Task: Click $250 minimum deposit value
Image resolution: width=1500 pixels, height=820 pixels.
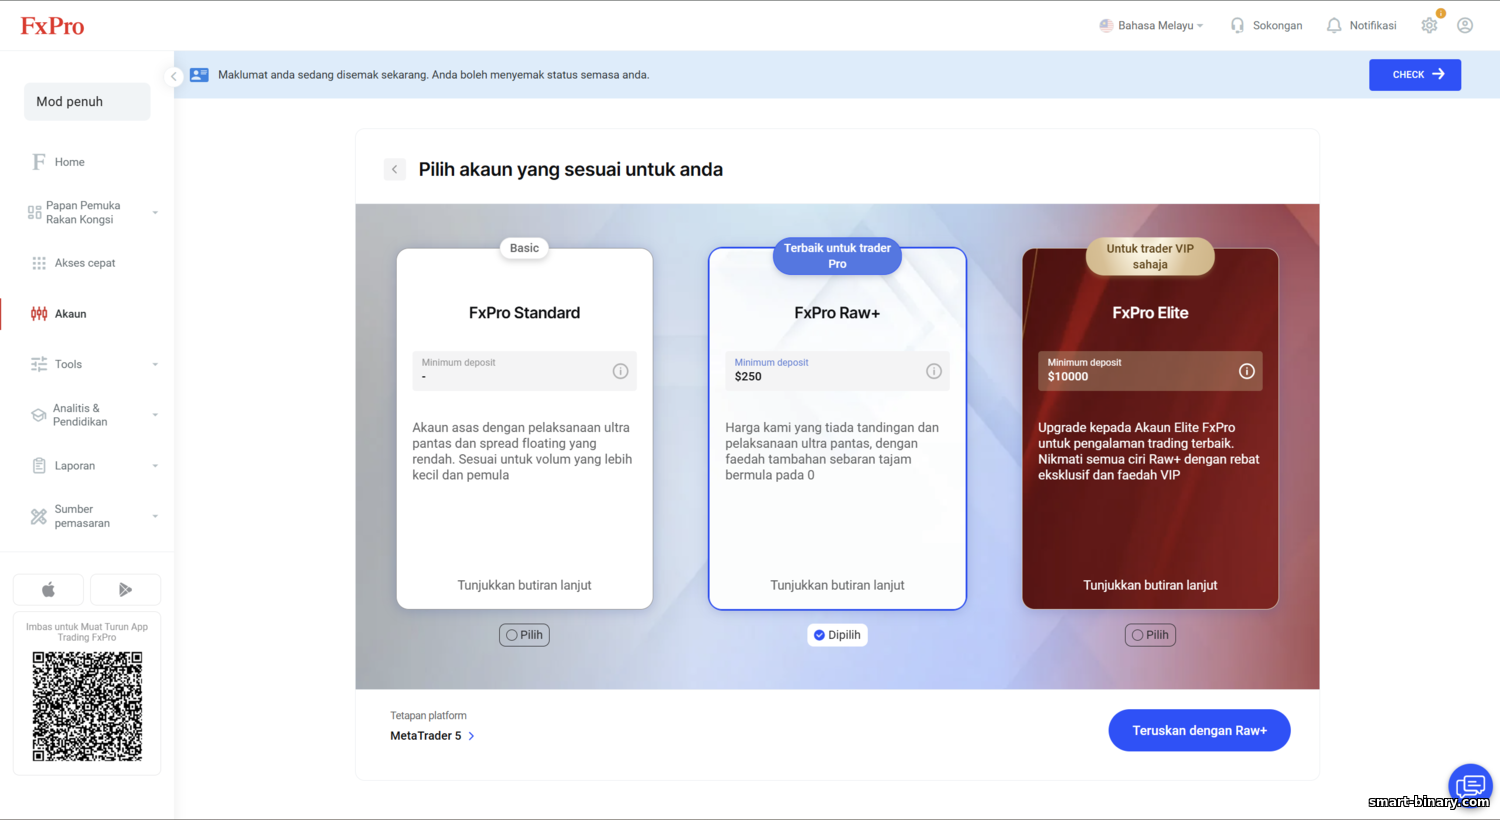Action: (x=748, y=377)
